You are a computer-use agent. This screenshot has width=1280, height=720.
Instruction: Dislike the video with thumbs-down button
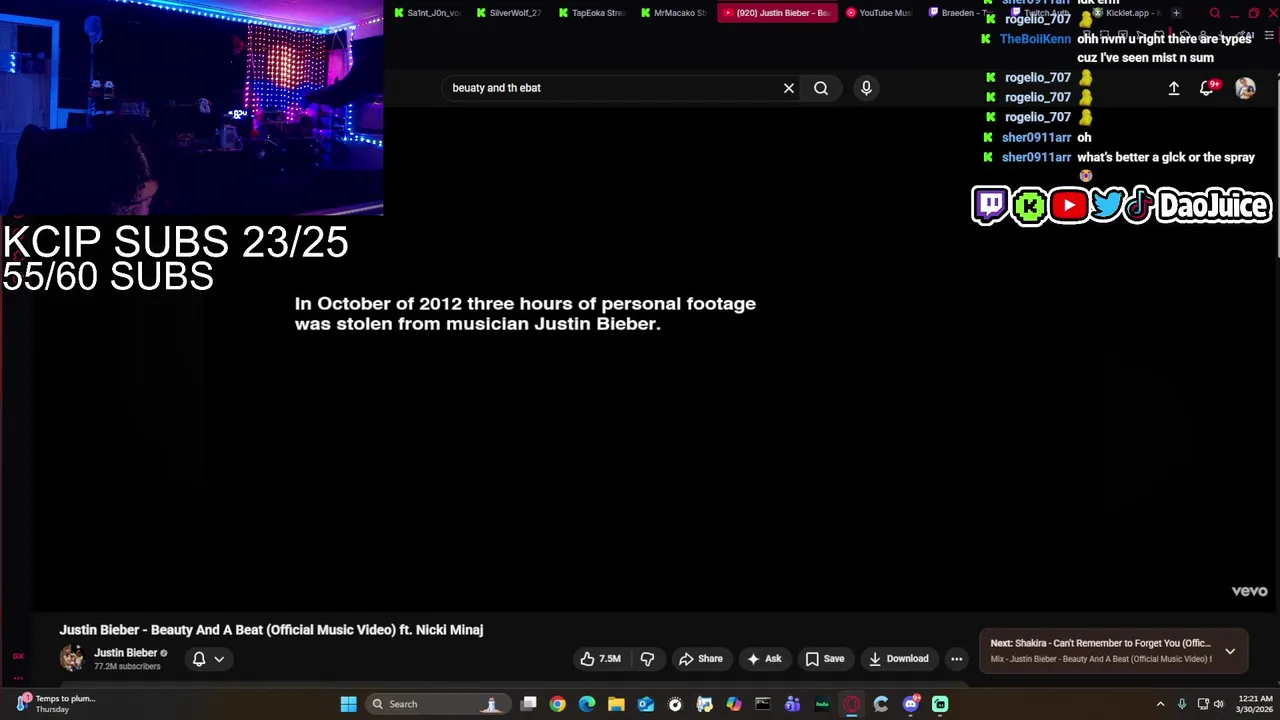pyautogui.click(x=647, y=659)
